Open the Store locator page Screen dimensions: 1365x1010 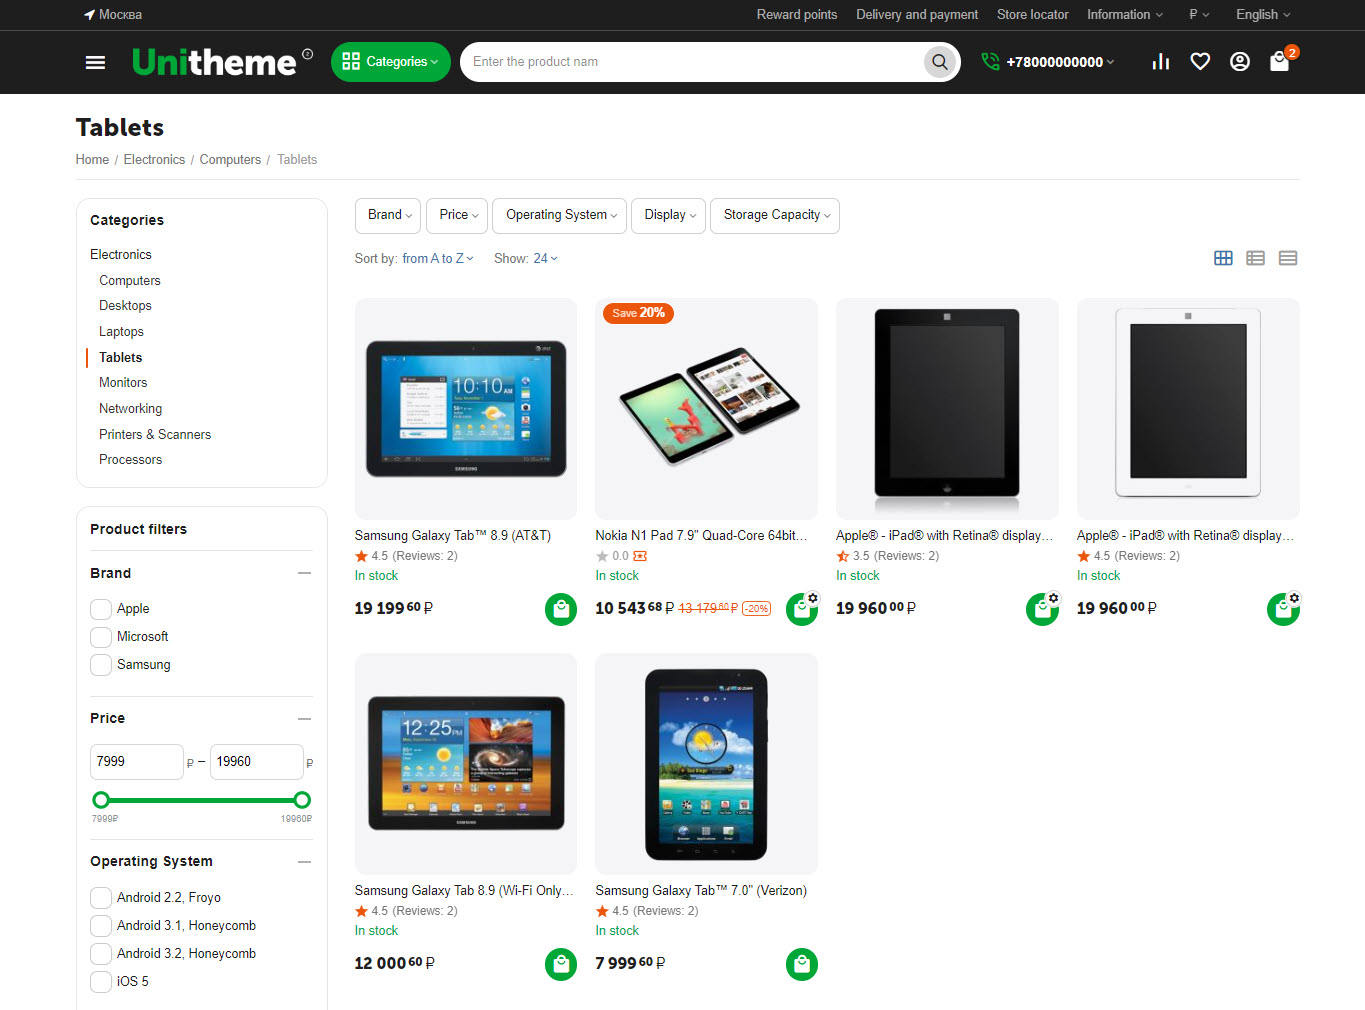pyautogui.click(x=1033, y=15)
